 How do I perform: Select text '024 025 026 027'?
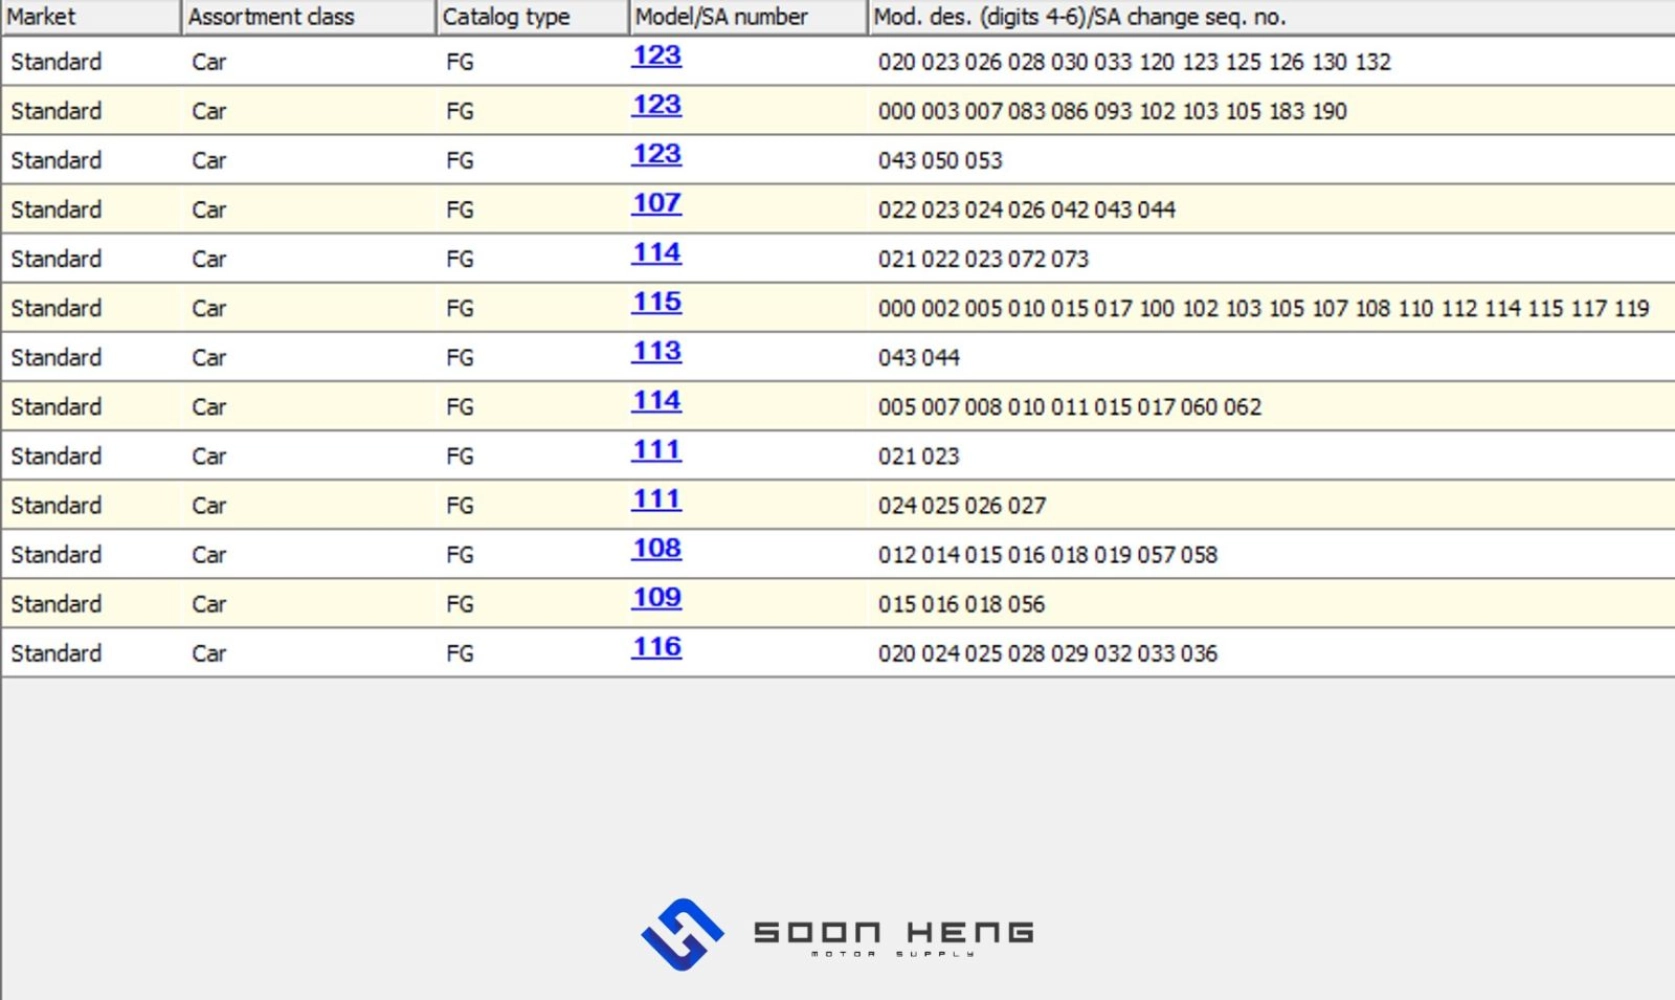click(962, 506)
